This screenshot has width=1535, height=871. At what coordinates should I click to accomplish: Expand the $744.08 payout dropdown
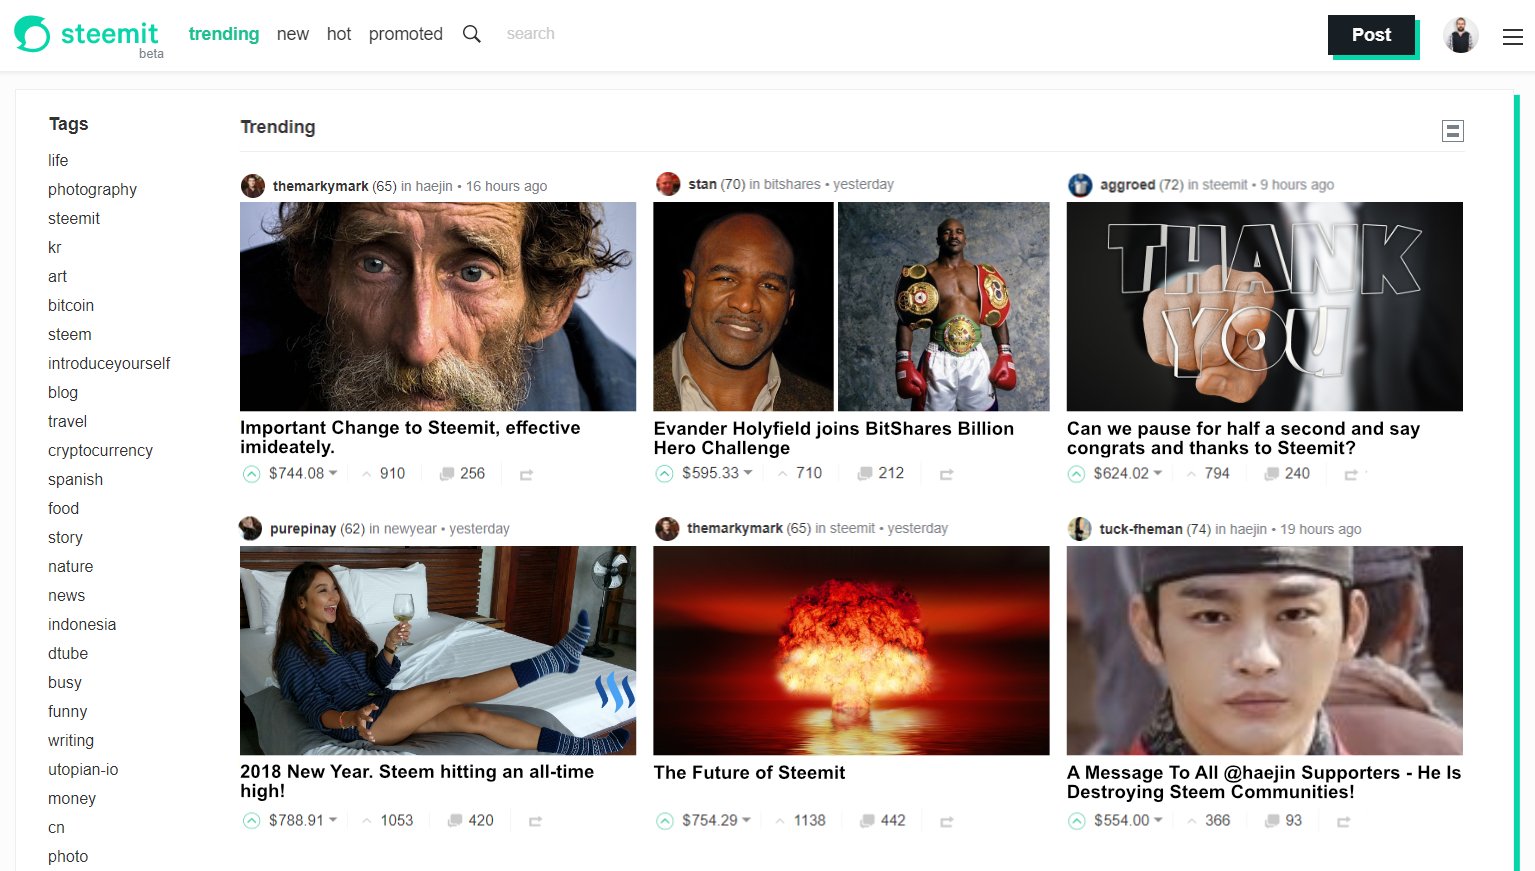(333, 474)
